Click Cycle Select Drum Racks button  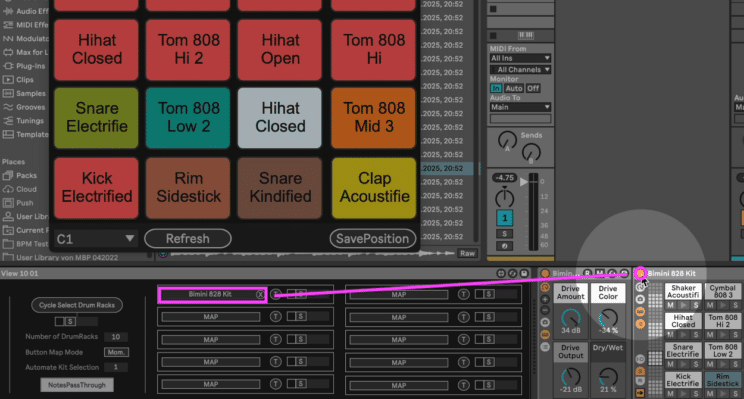77,305
